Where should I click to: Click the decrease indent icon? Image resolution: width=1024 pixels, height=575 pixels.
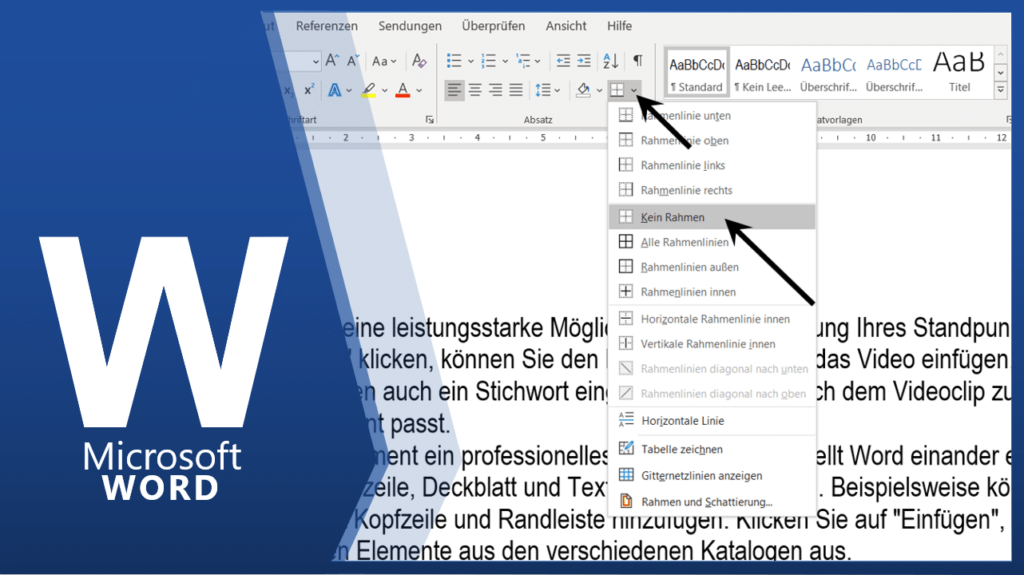coord(563,61)
